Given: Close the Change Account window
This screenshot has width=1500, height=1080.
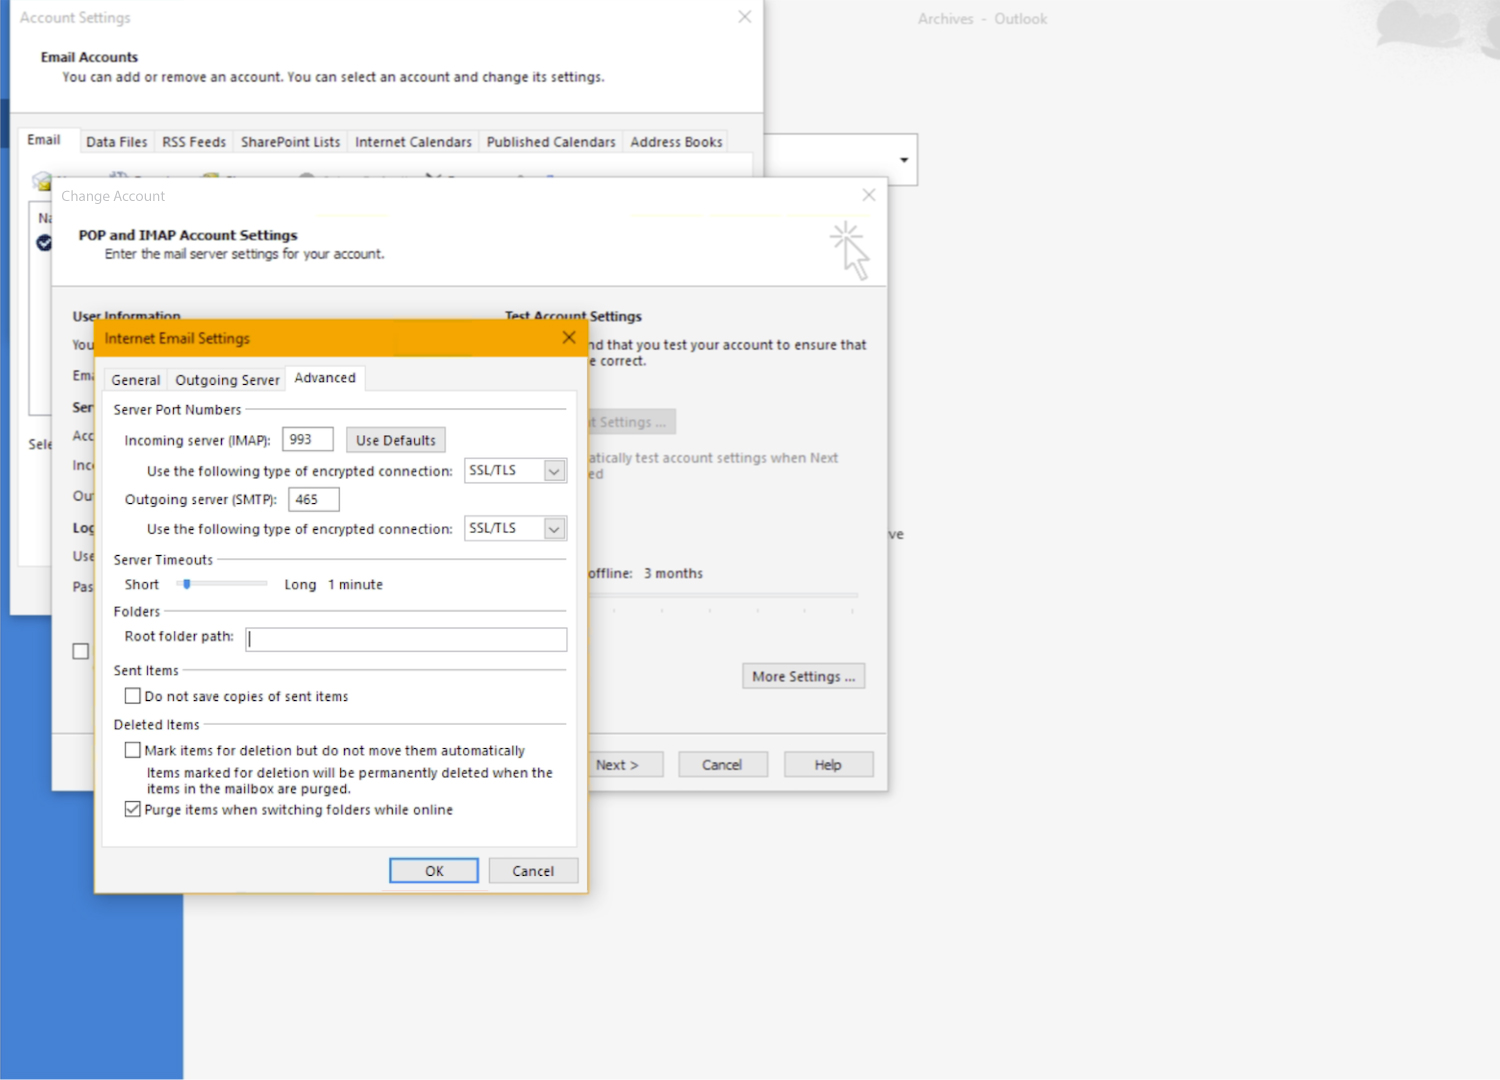Looking at the screenshot, I should click(868, 195).
